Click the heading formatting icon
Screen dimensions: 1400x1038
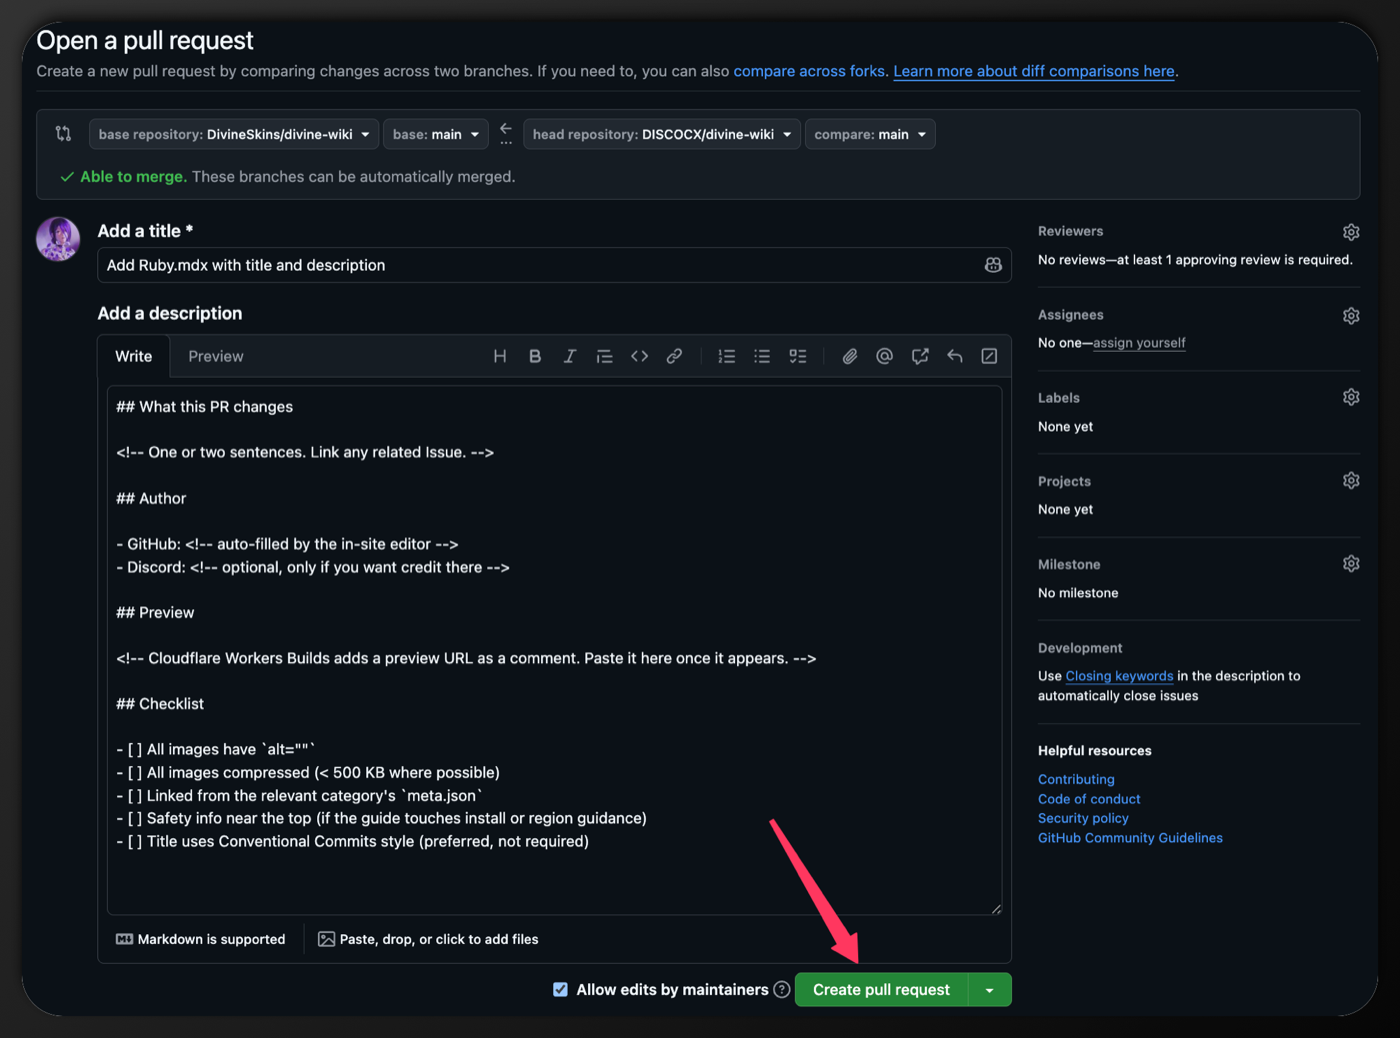pyautogui.click(x=500, y=356)
